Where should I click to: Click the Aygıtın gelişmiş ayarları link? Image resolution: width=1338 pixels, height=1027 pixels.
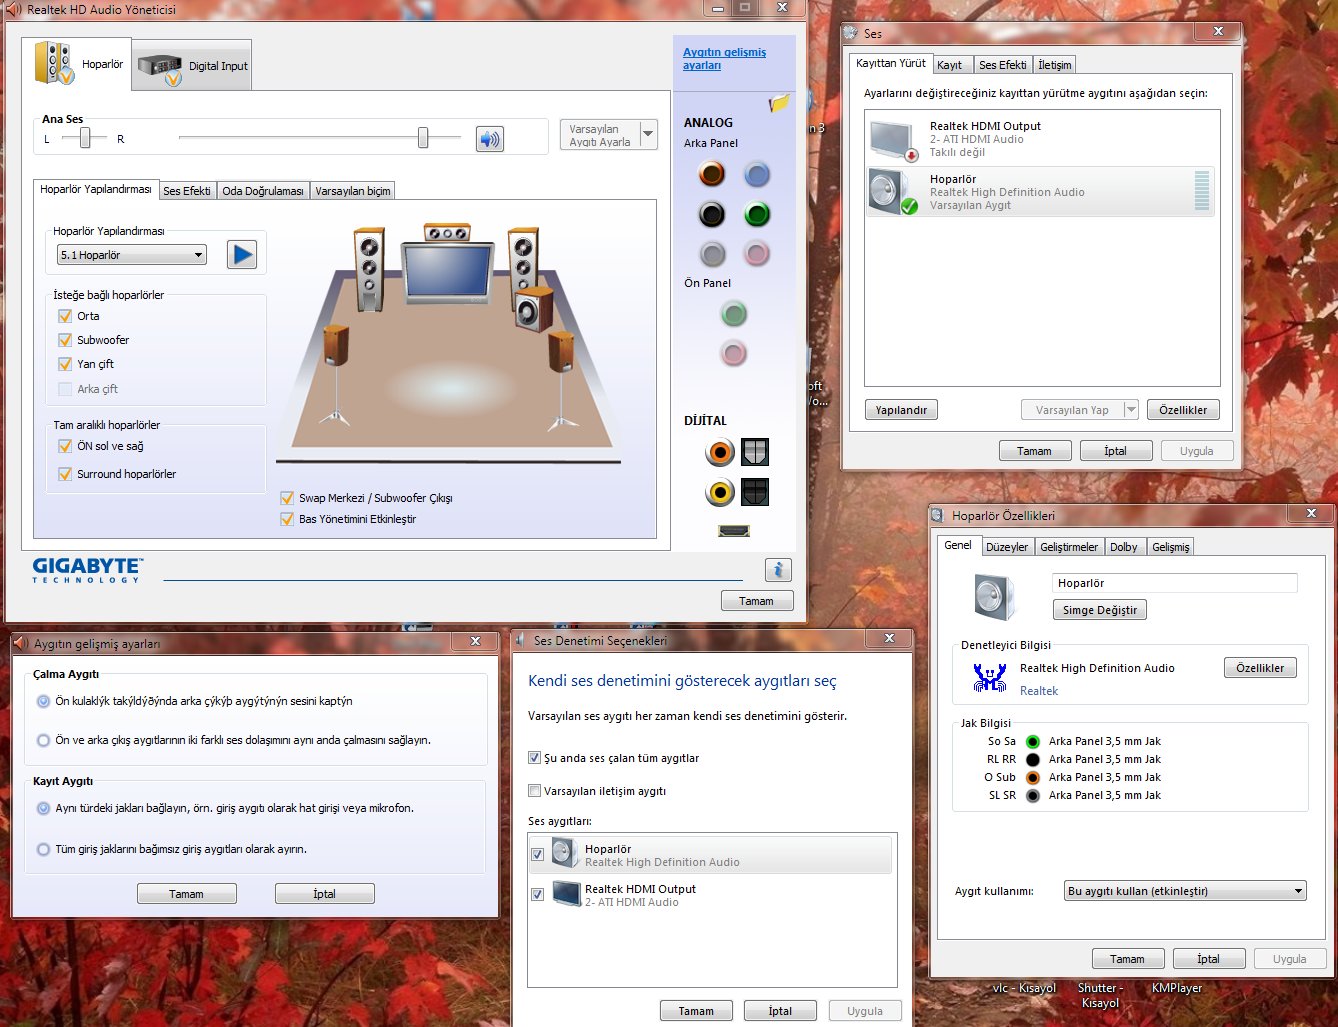click(724, 58)
